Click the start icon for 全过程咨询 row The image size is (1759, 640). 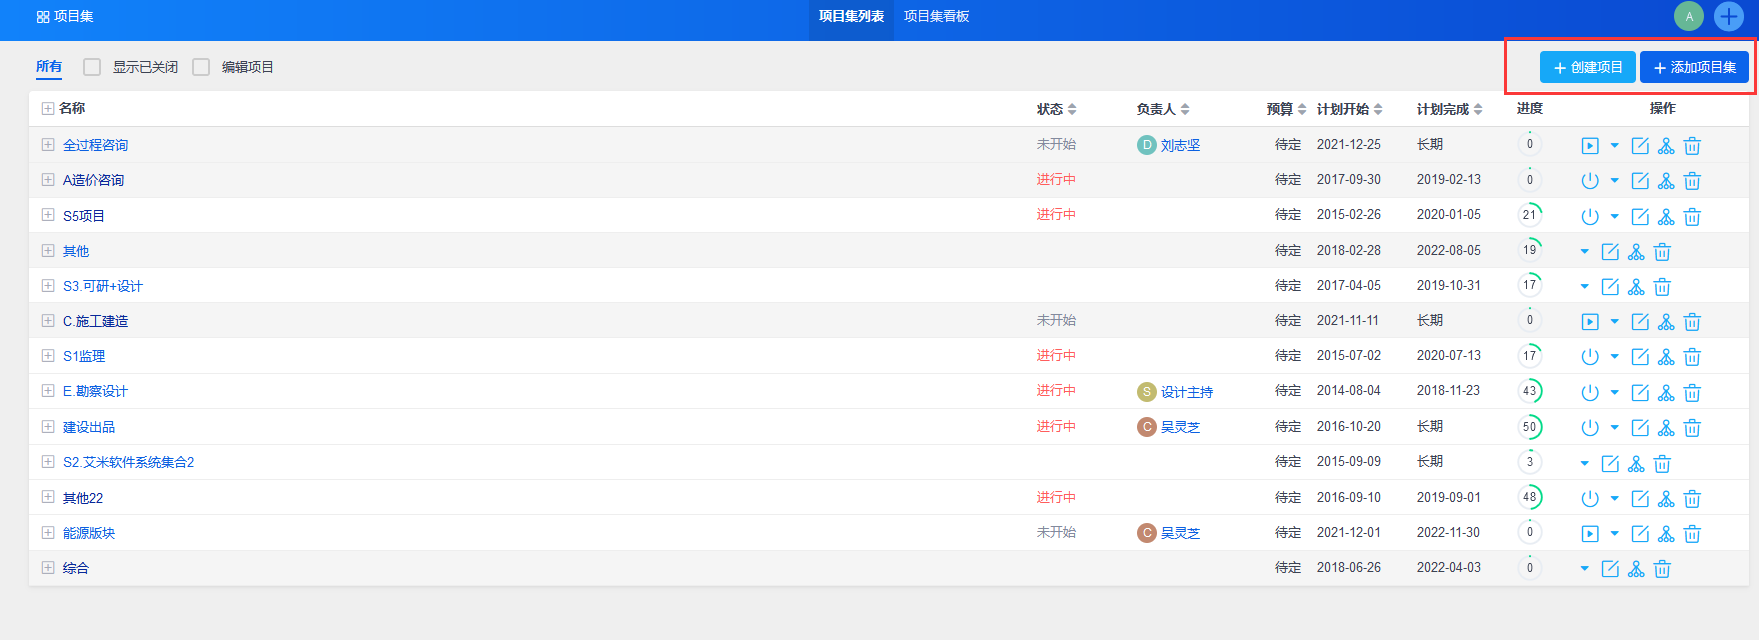pyautogui.click(x=1590, y=146)
